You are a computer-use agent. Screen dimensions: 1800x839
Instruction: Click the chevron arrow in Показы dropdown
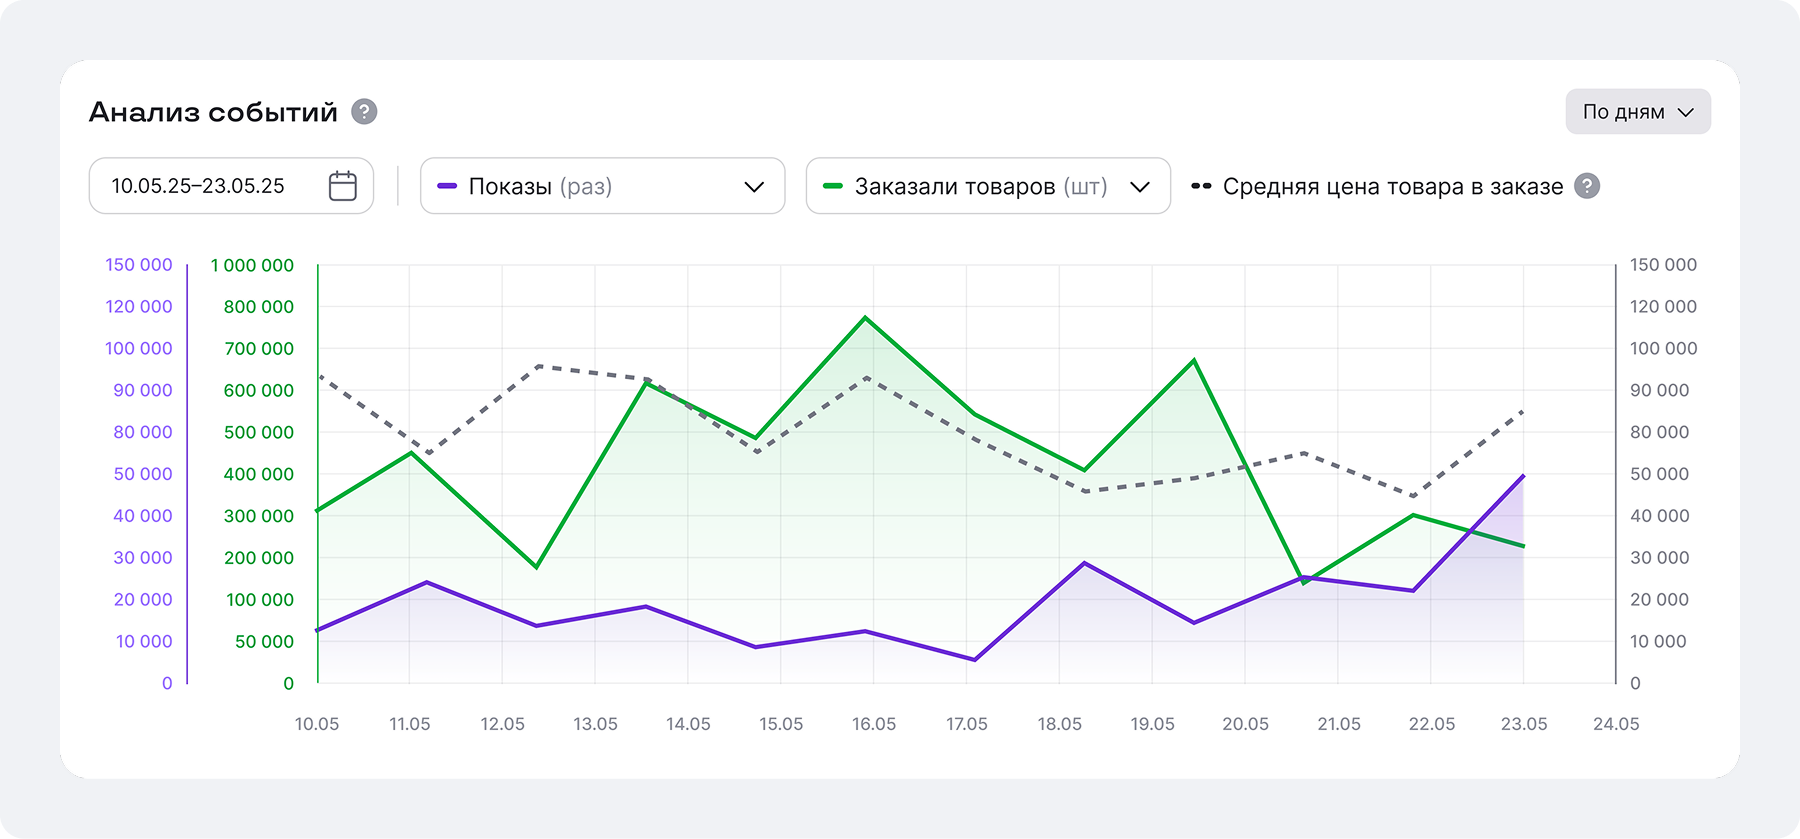click(x=754, y=187)
